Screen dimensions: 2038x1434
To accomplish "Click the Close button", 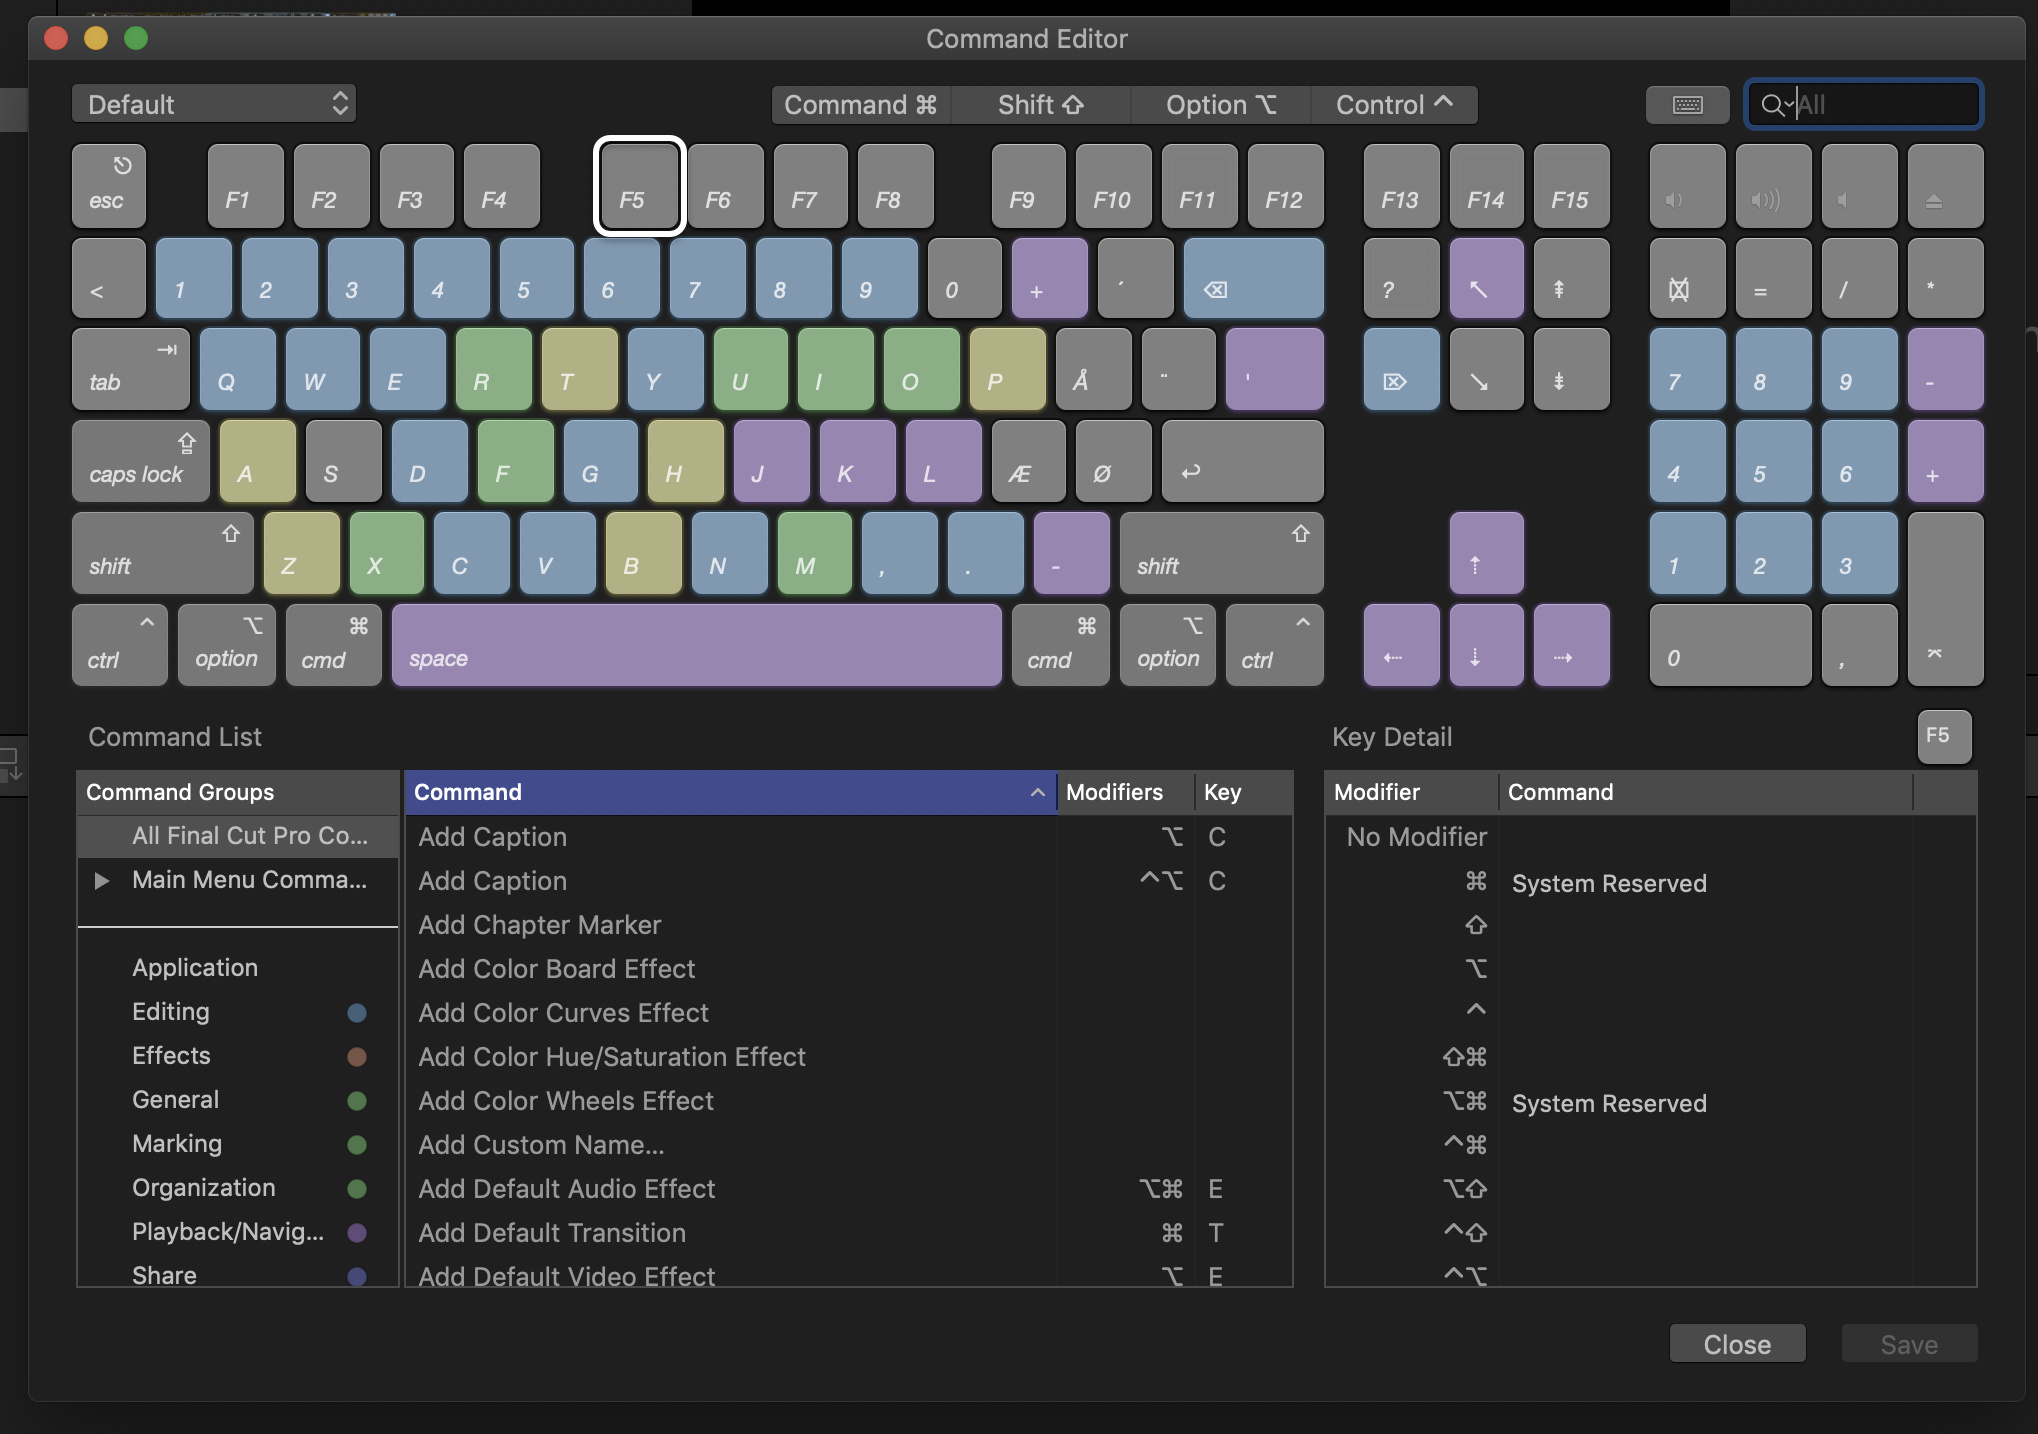I will click(x=1737, y=1344).
